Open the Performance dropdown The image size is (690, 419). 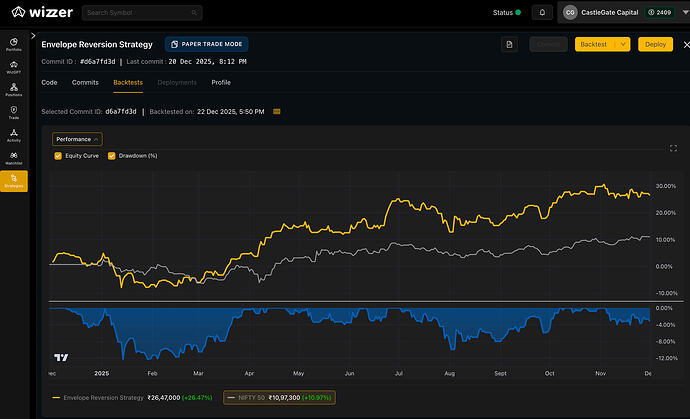pos(77,139)
